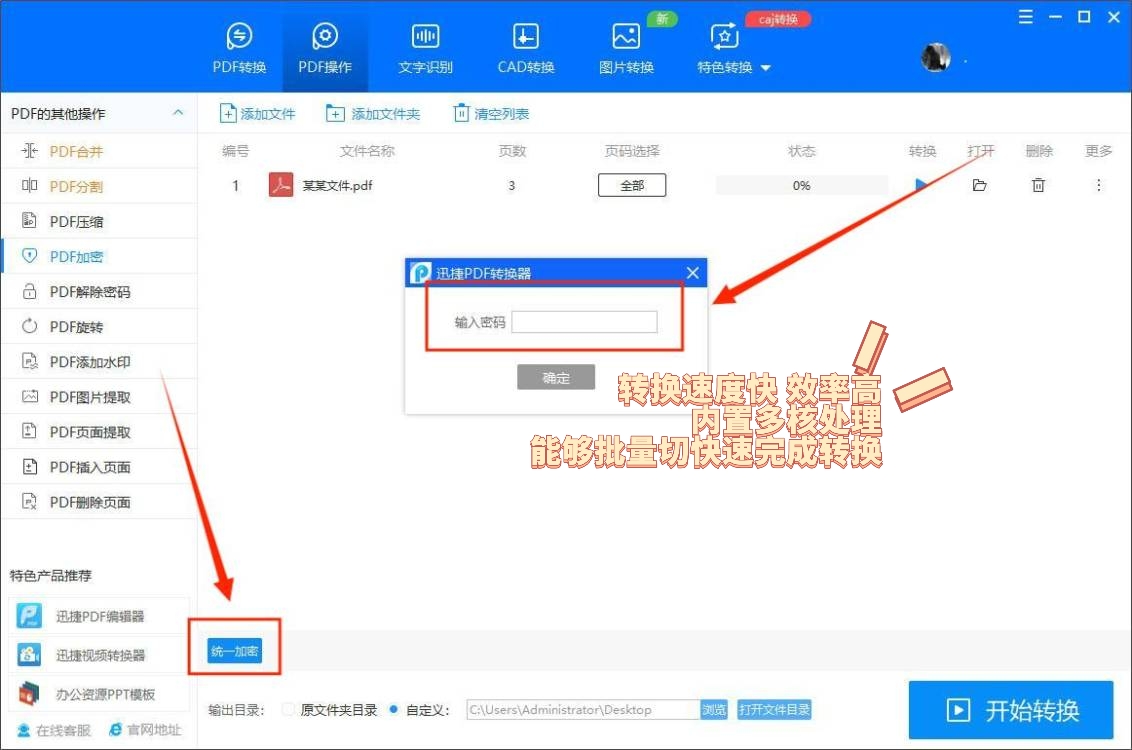Click the 开始转换 button
The height and width of the screenshot is (750, 1132).
coord(1010,710)
